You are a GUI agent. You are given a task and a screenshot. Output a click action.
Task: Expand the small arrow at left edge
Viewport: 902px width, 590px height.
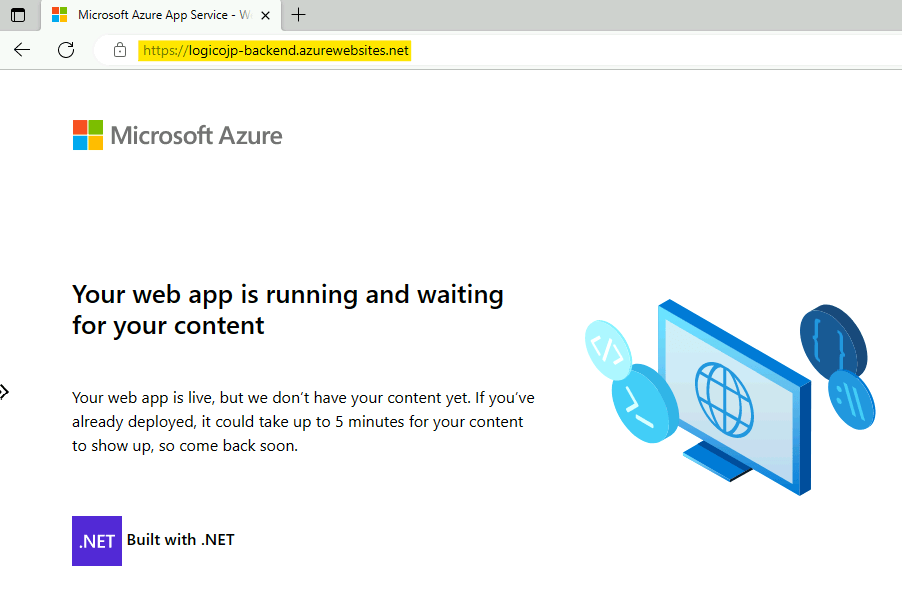[x=4, y=391]
